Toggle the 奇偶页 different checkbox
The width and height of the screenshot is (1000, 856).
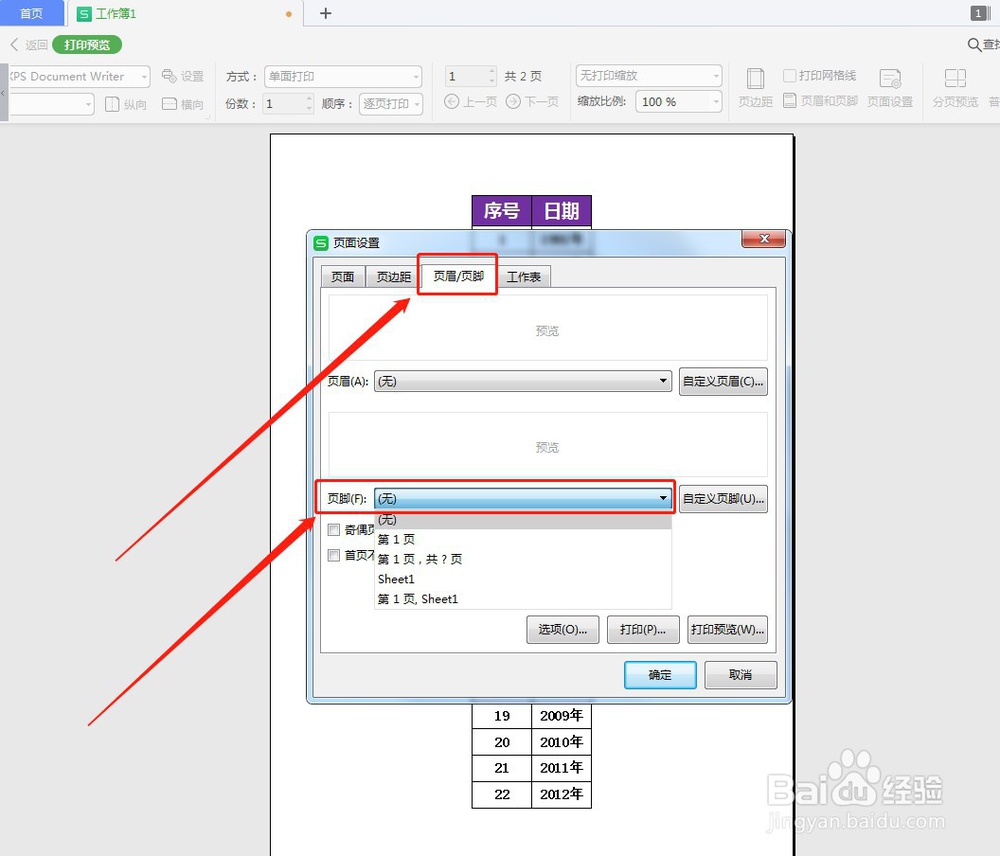334,529
